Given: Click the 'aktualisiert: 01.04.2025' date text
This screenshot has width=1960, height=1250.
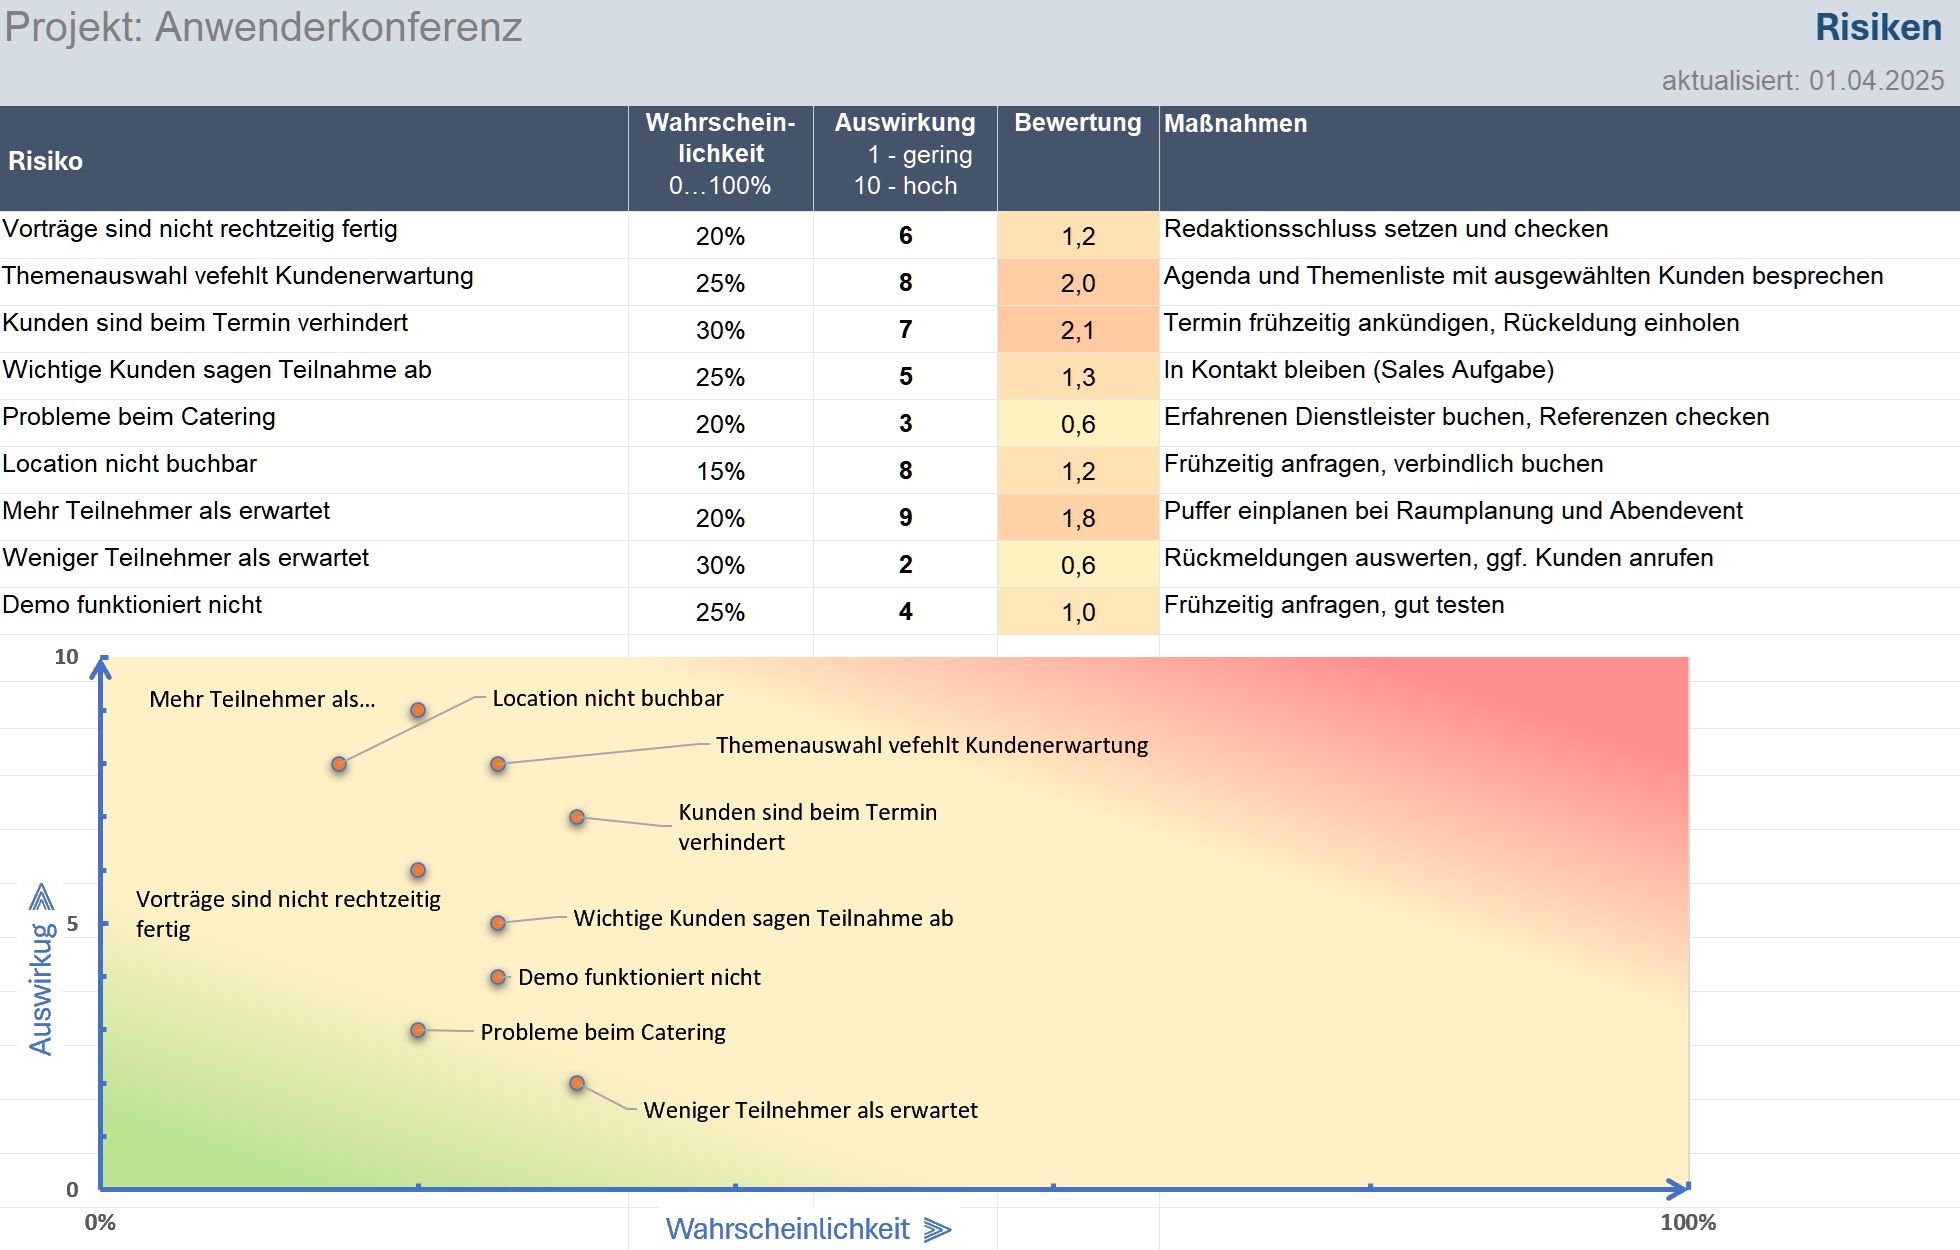Looking at the screenshot, I should [x=1802, y=81].
